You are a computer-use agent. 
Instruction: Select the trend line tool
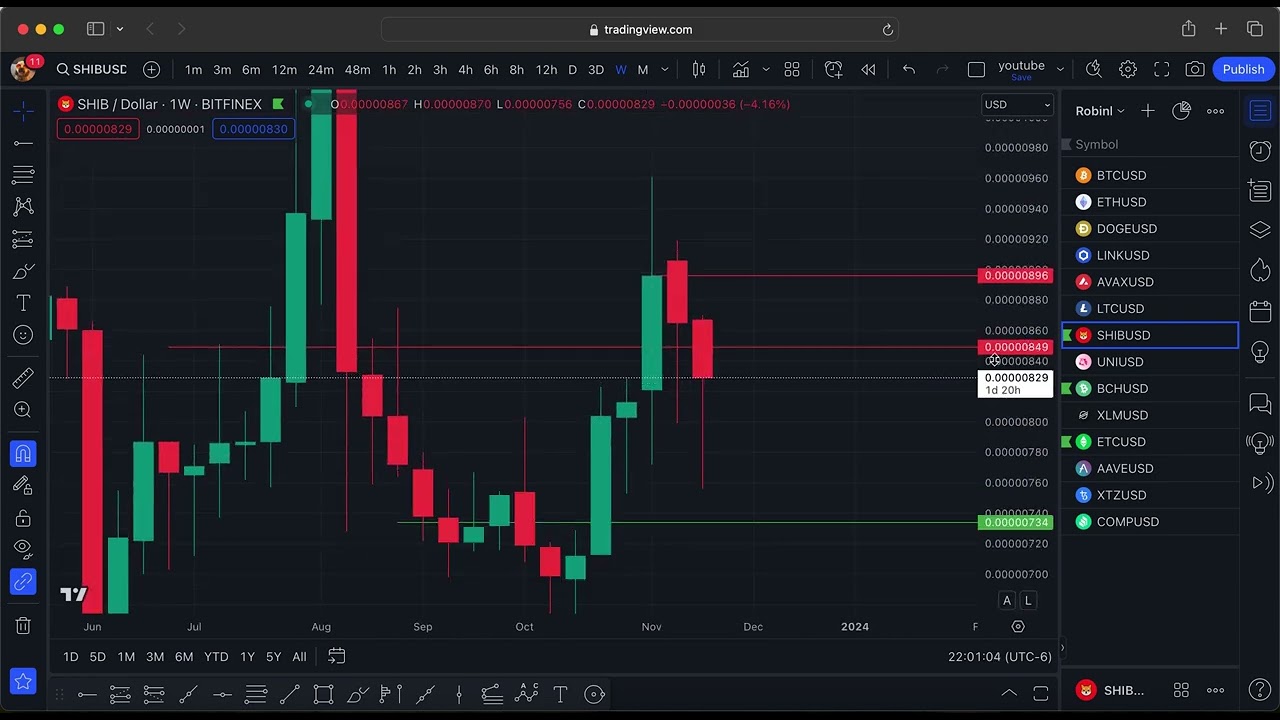[23, 143]
